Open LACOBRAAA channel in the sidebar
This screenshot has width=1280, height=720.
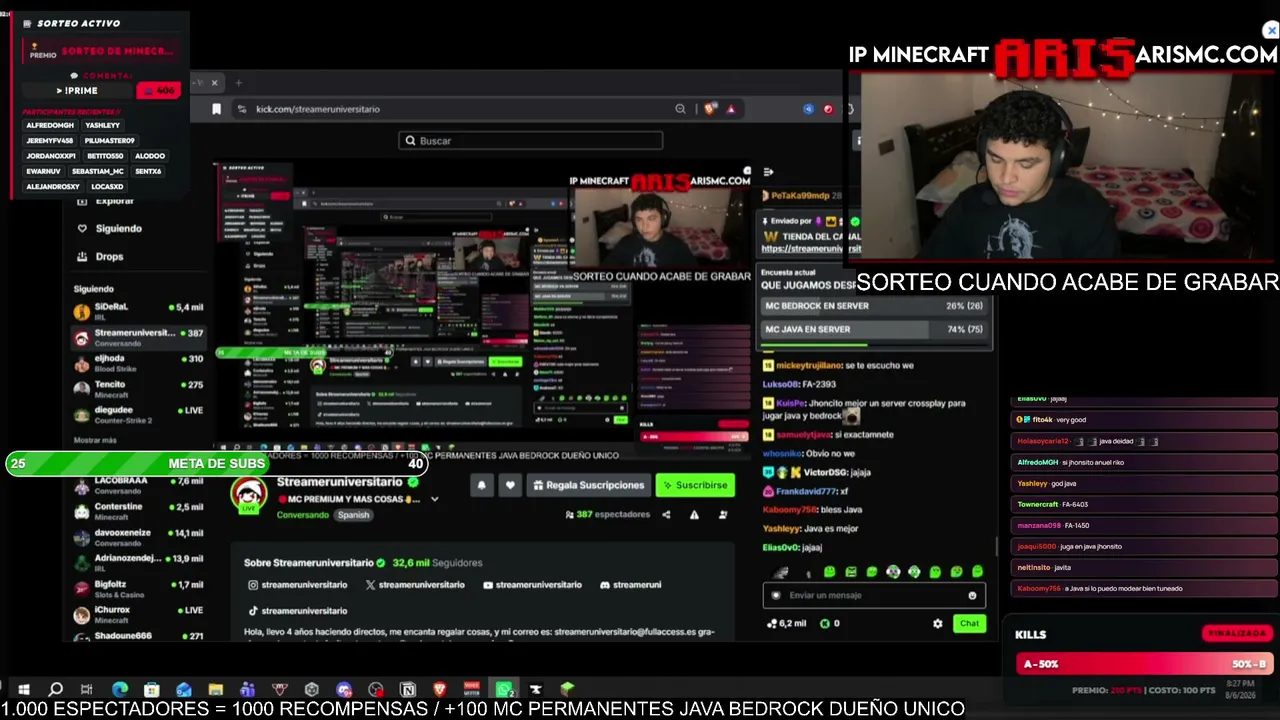pyautogui.click(x=139, y=485)
